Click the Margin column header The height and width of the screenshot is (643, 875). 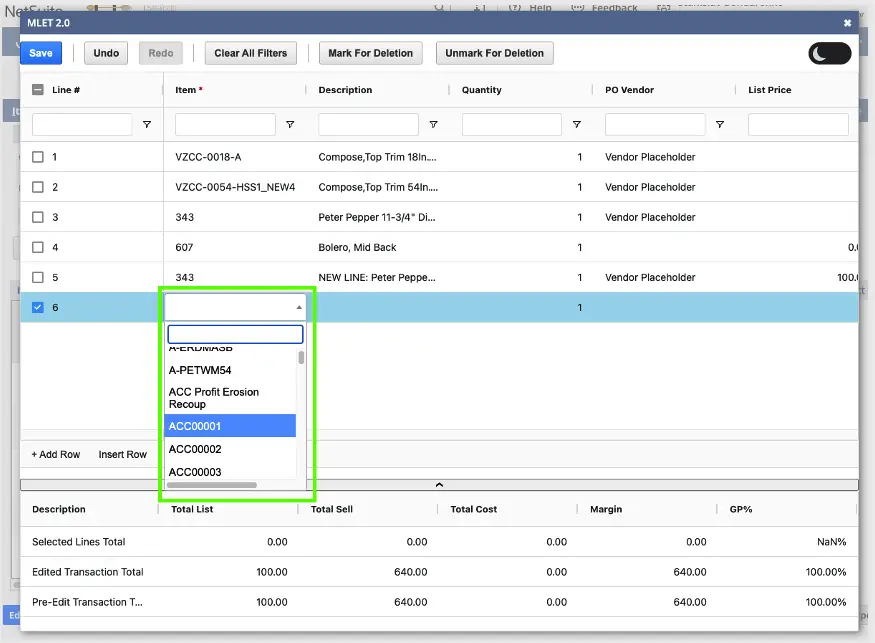click(606, 509)
